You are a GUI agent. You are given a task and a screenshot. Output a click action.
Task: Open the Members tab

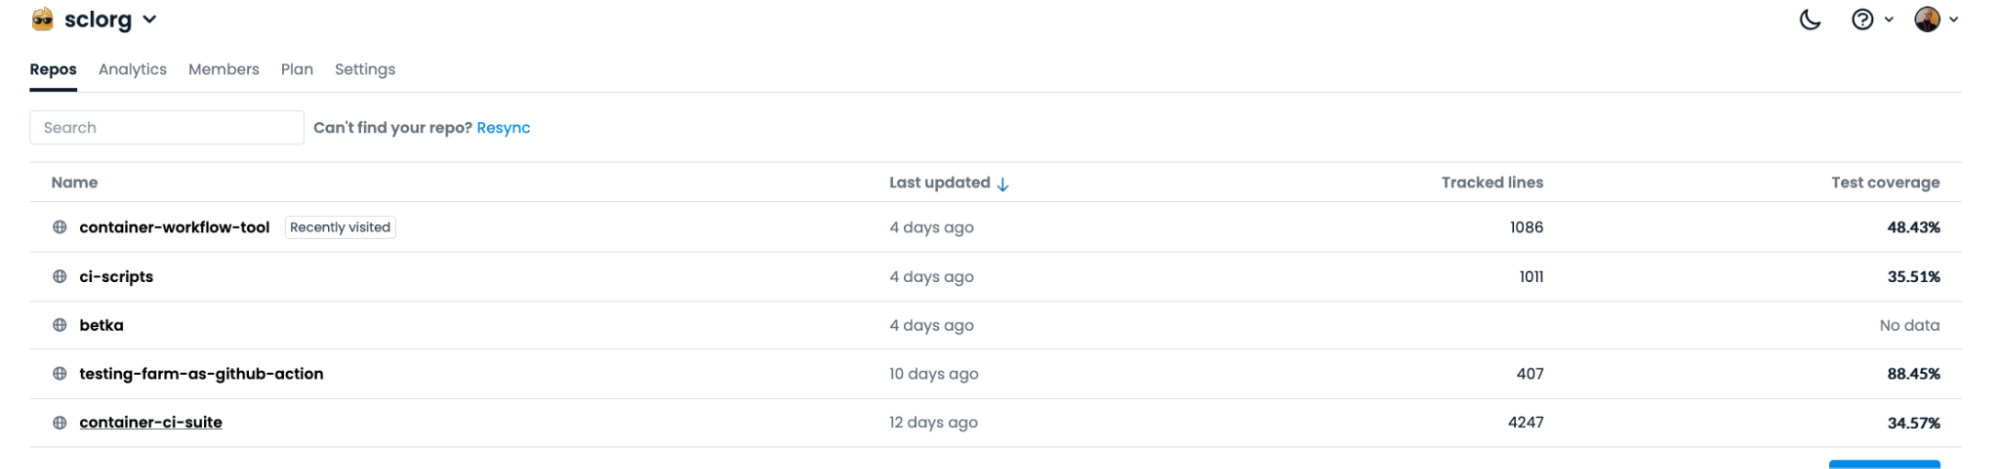coord(223,69)
